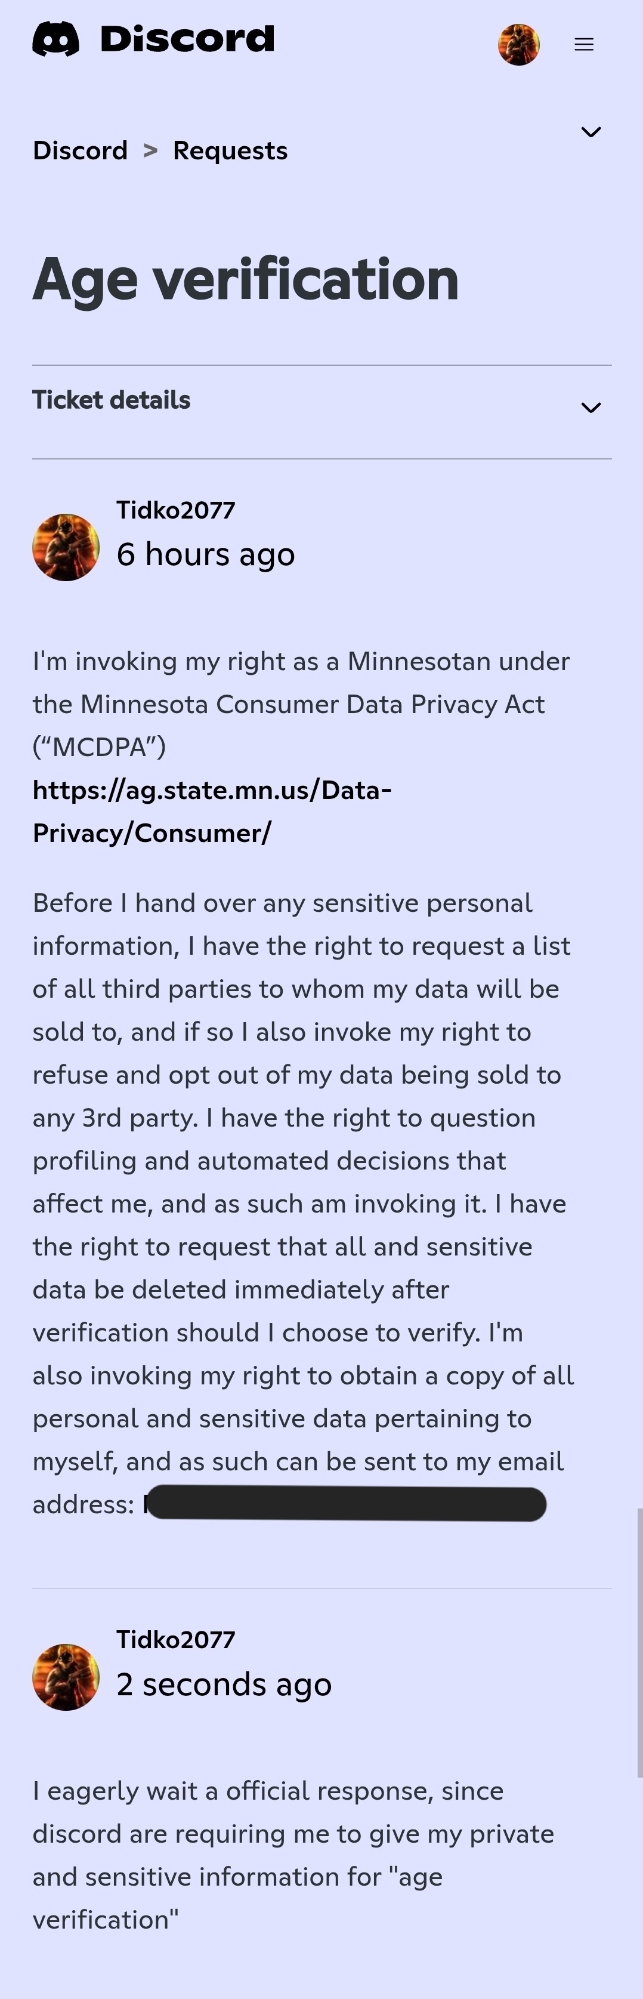Image resolution: width=643 pixels, height=1999 pixels.
Task: Click the Ticket details label
Action: (111, 400)
